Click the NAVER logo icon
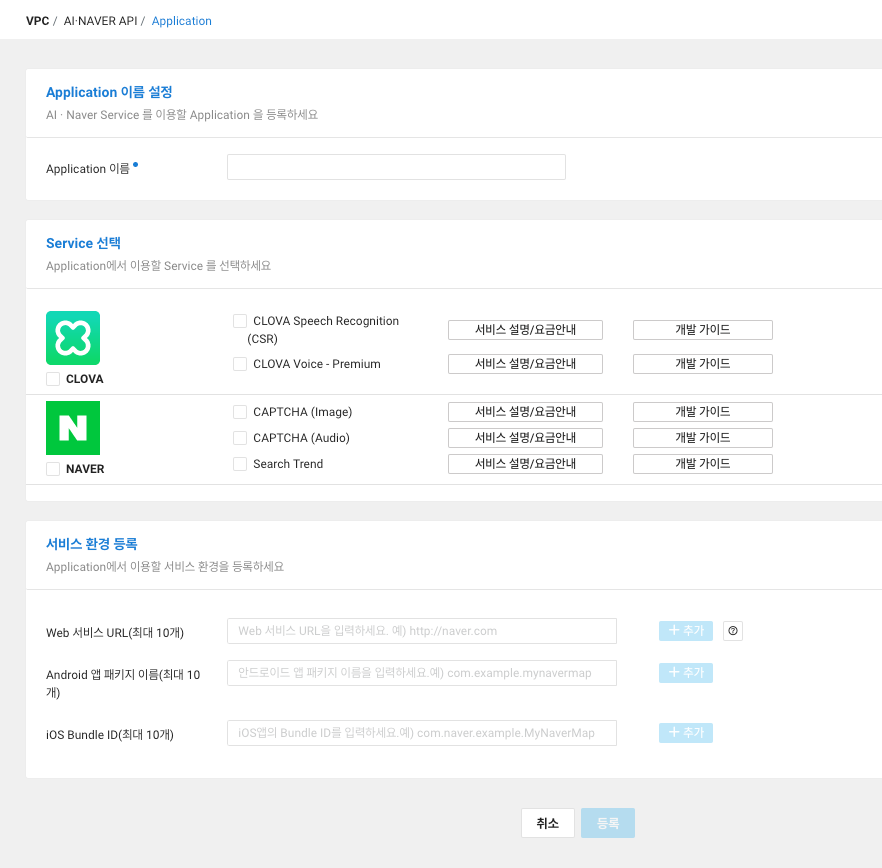 tap(73, 428)
